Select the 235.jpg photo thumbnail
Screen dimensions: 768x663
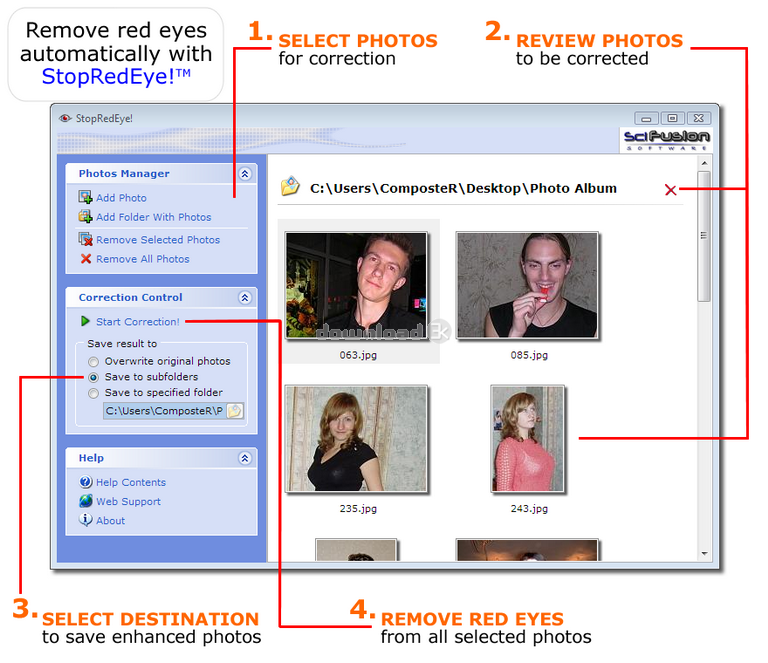click(357, 439)
